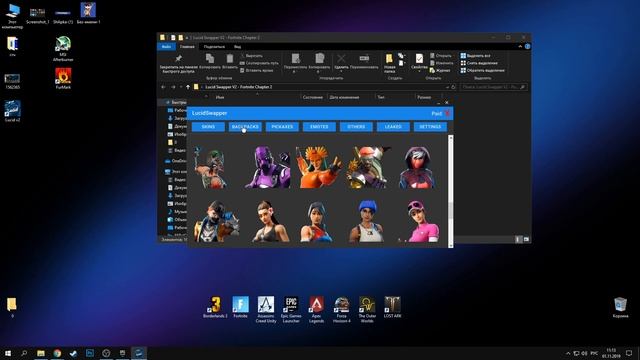Choose the red hooded skin thumbnail
640x360 pixels.
coord(417,167)
